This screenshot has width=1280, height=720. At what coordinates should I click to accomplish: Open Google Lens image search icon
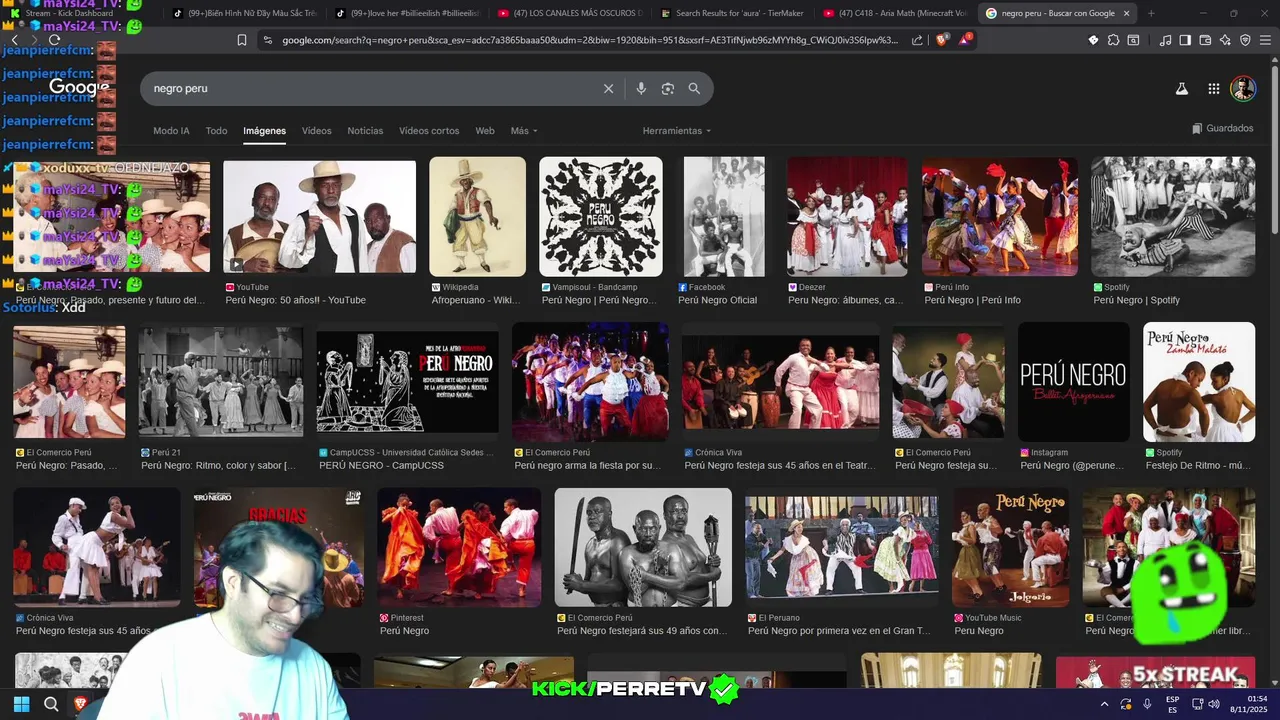click(x=668, y=88)
